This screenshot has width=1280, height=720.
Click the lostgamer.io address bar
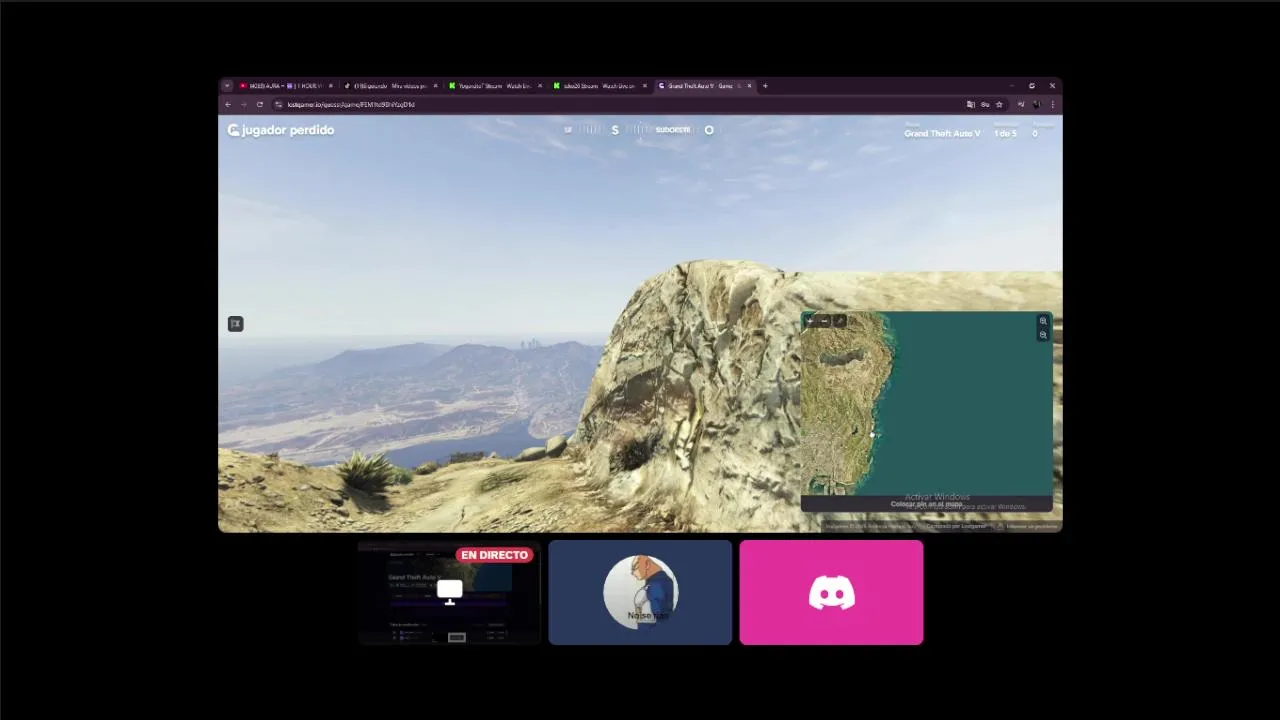coord(620,104)
